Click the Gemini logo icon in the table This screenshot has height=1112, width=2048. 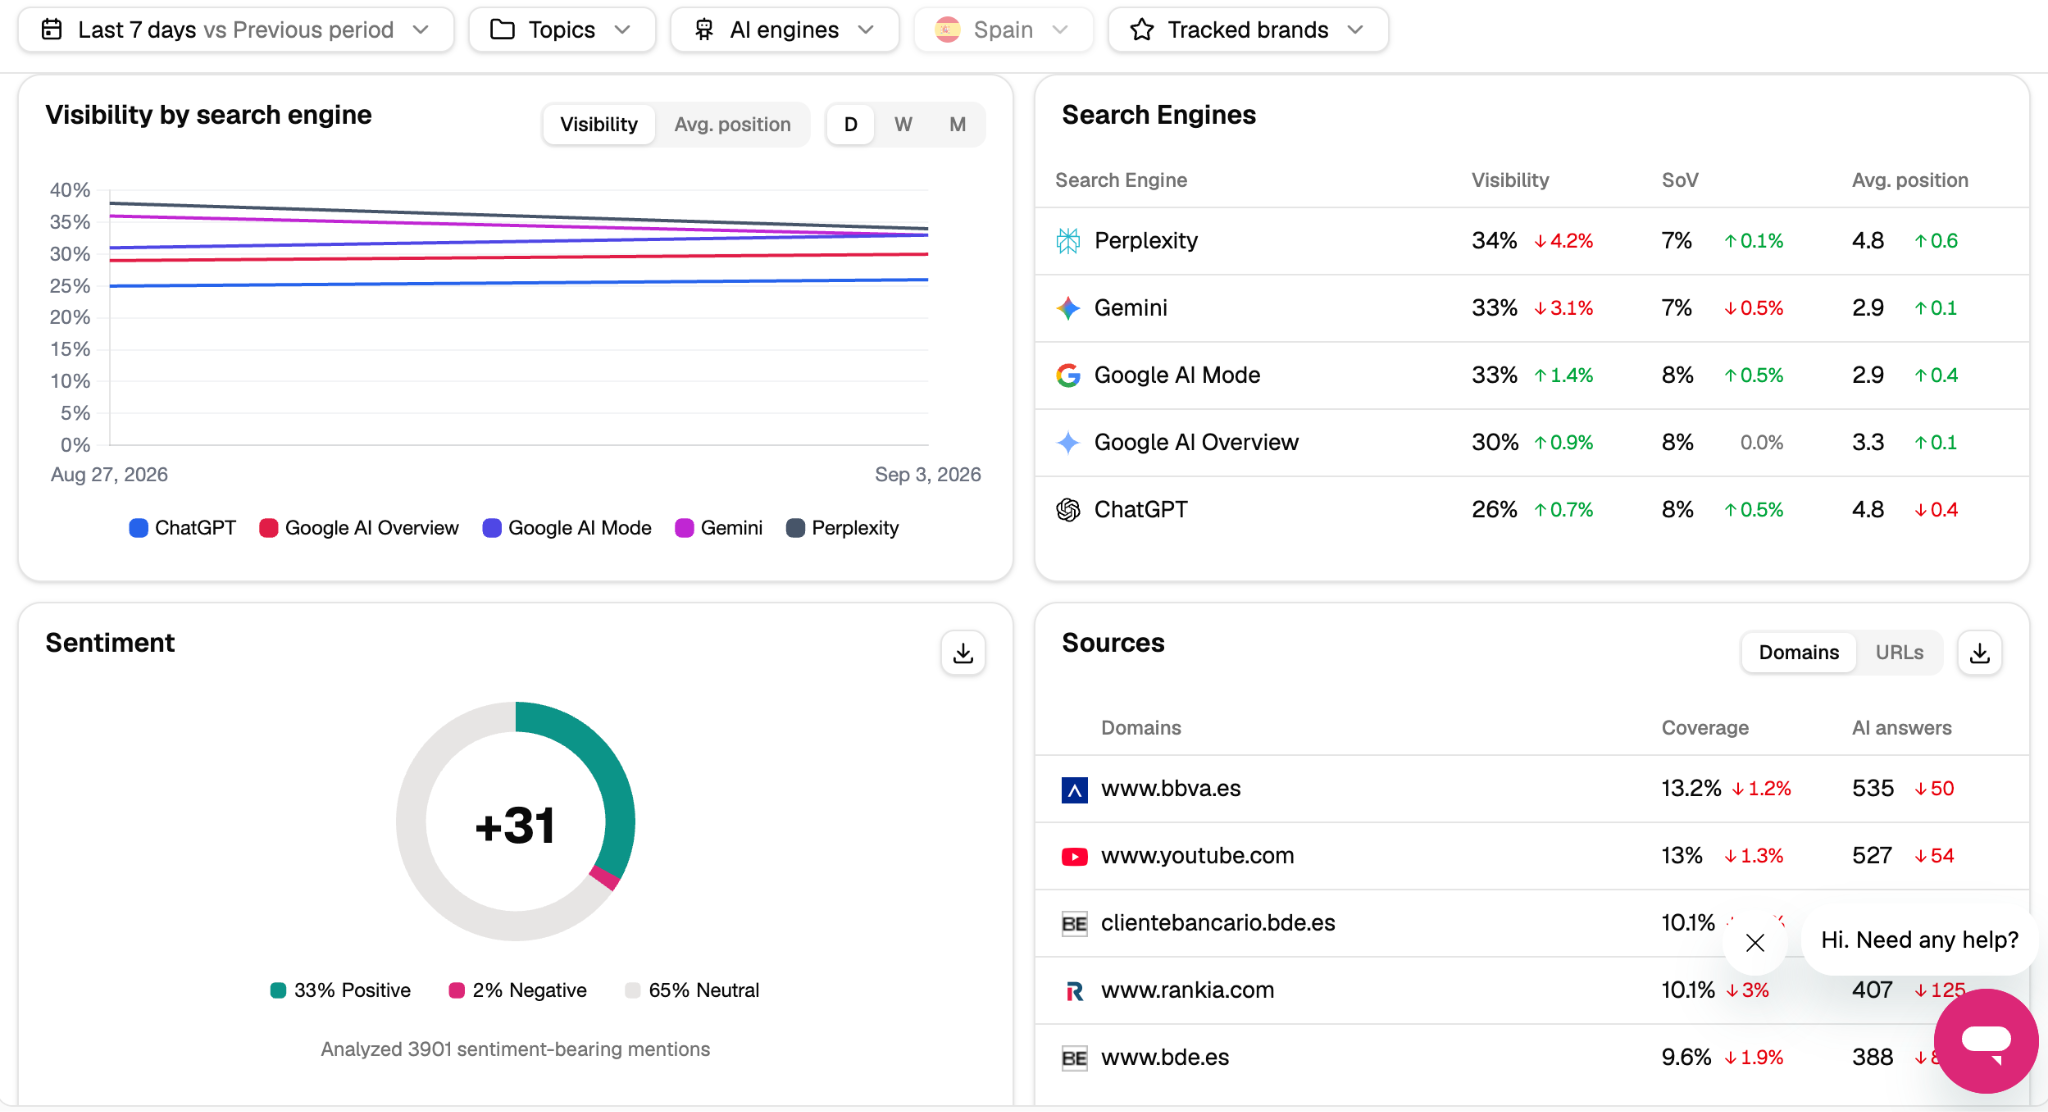pos(1068,308)
